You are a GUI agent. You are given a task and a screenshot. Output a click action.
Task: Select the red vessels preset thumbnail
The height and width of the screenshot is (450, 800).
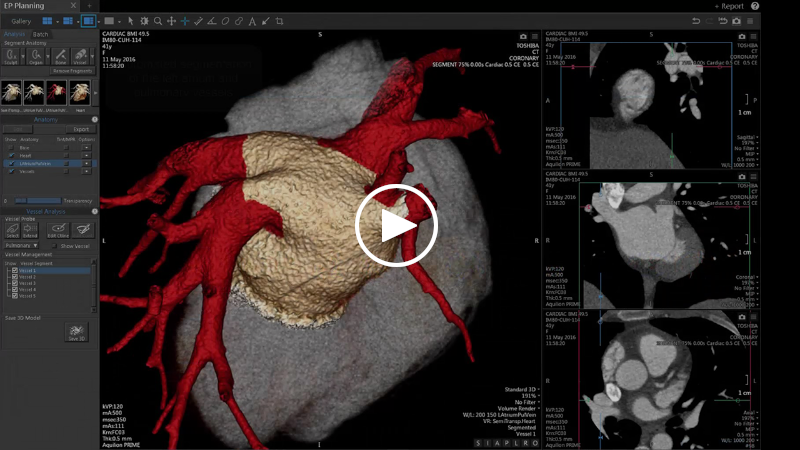[x=56, y=93]
